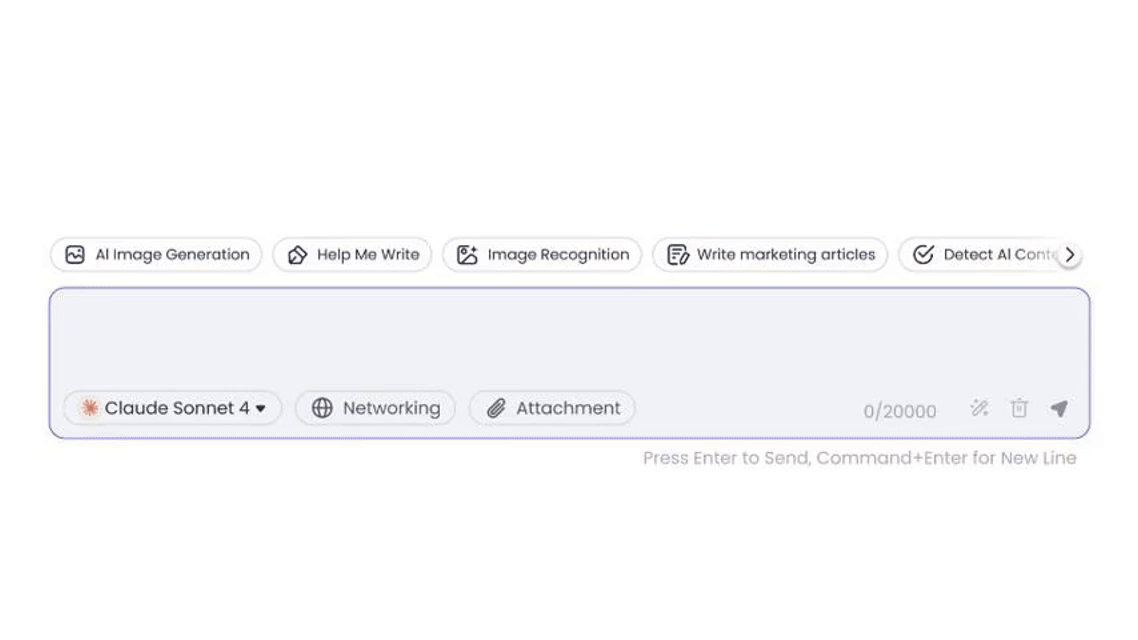Click the checkmark circle icon in Detect AI Content
The height and width of the screenshot is (640, 1138).
(923, 255)
